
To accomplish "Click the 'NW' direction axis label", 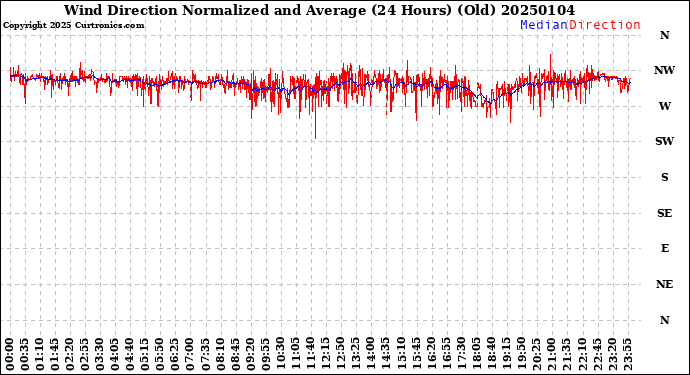I will [x=664, y=70].
